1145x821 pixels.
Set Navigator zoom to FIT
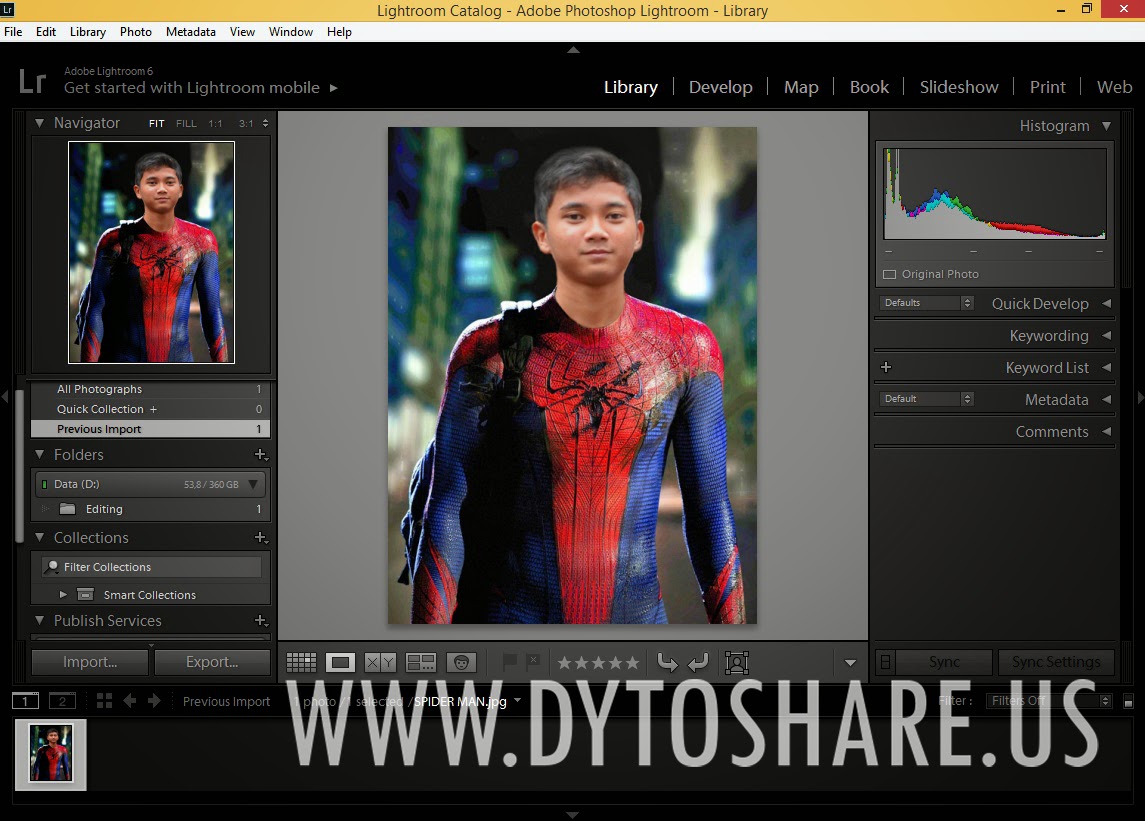tap(156, 123)
